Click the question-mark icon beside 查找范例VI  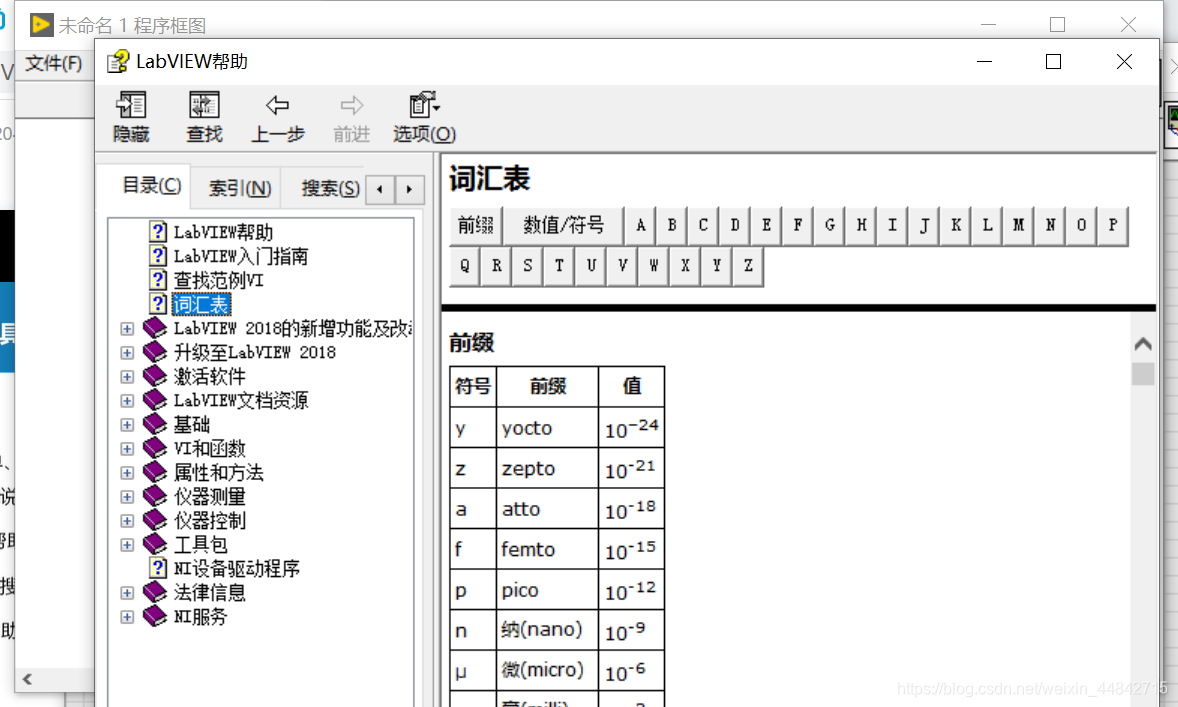tap(158, 280)
